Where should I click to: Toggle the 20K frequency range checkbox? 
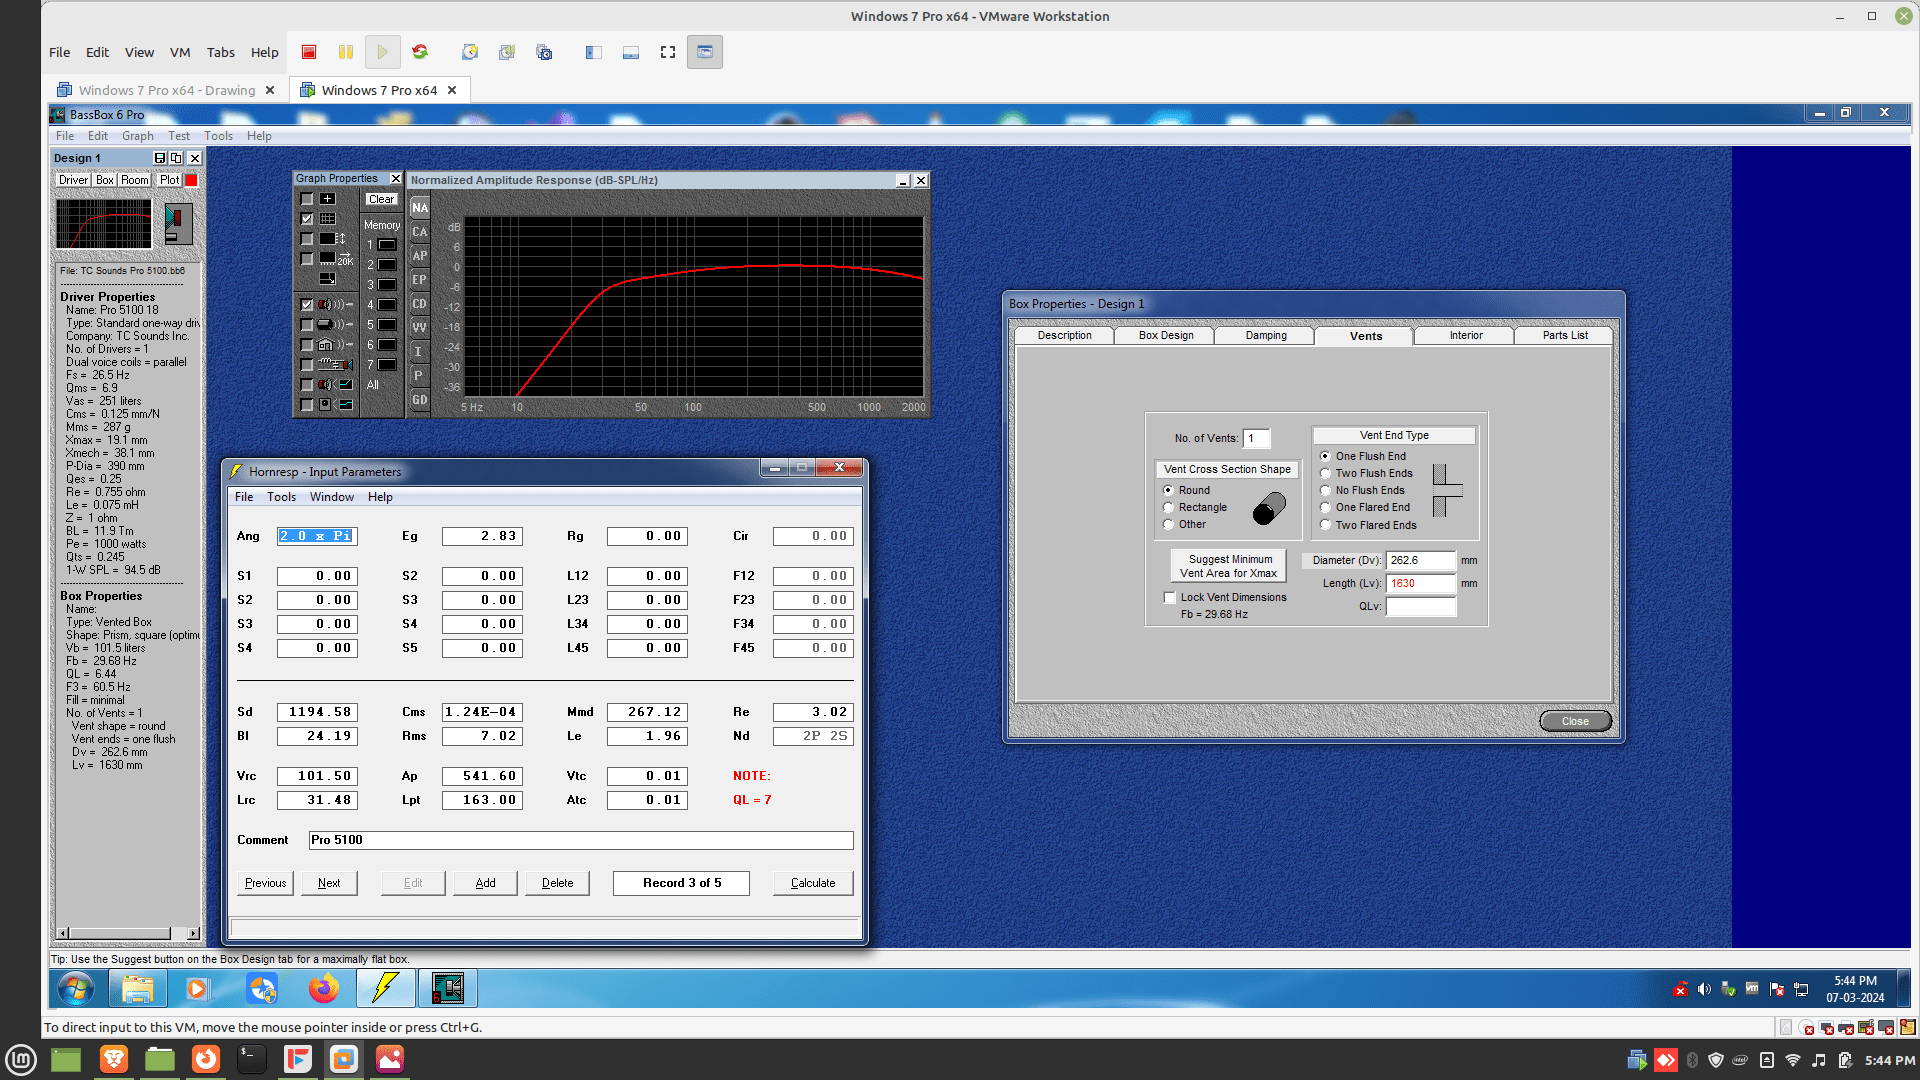[307, 259]
